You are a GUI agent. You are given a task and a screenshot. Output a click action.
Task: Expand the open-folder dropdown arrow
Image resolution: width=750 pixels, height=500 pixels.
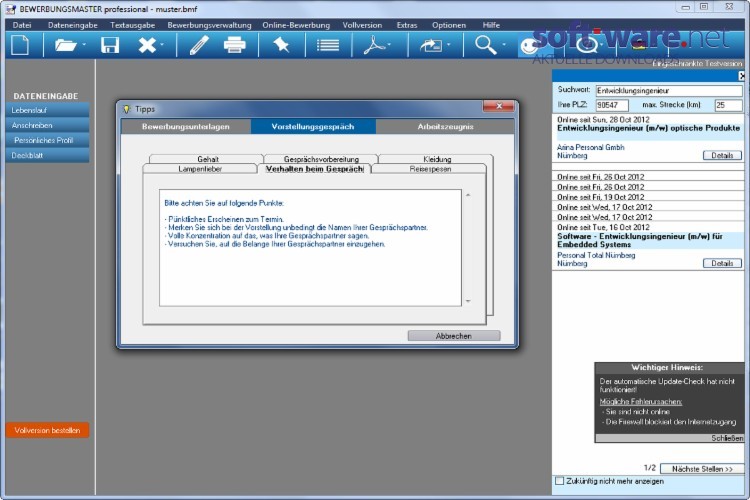point(84,45)
